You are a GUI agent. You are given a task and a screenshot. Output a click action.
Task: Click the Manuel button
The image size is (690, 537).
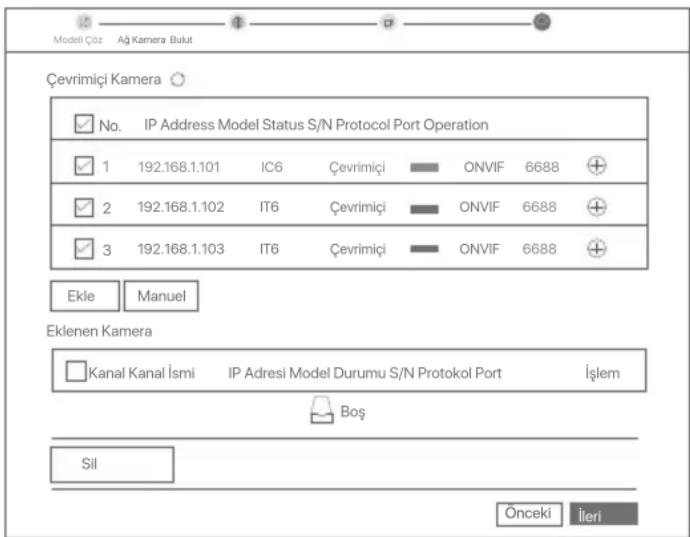pyautogui.click(x=161, y=296)
